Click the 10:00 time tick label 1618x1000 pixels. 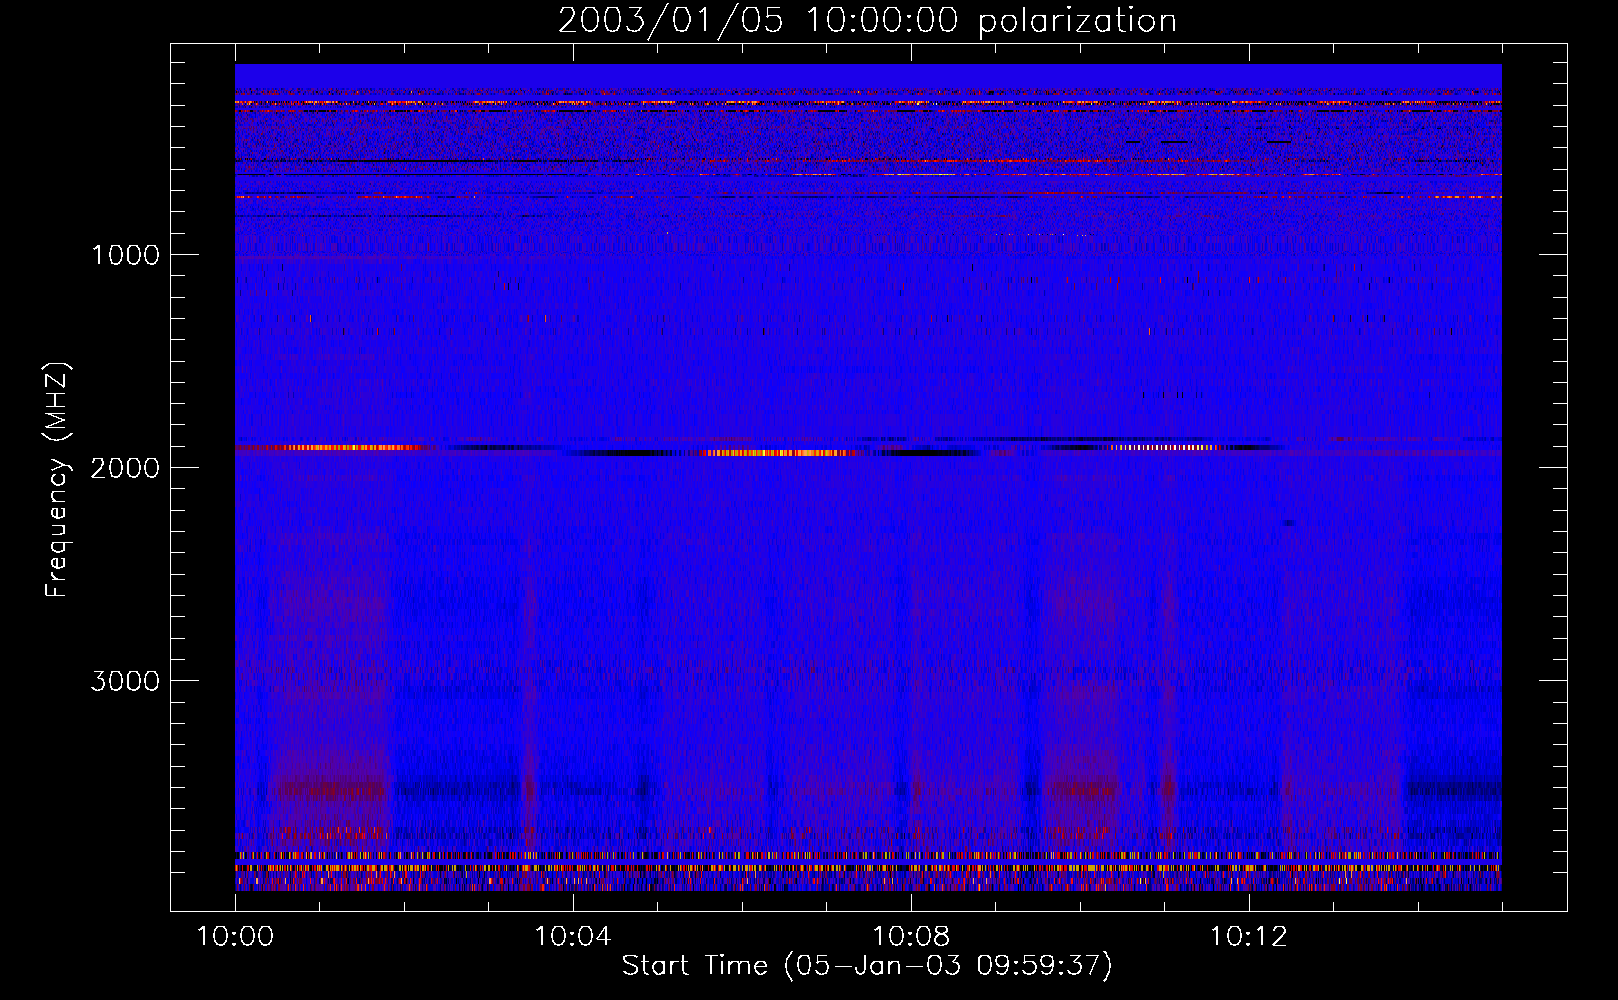[x=235, y=937]
